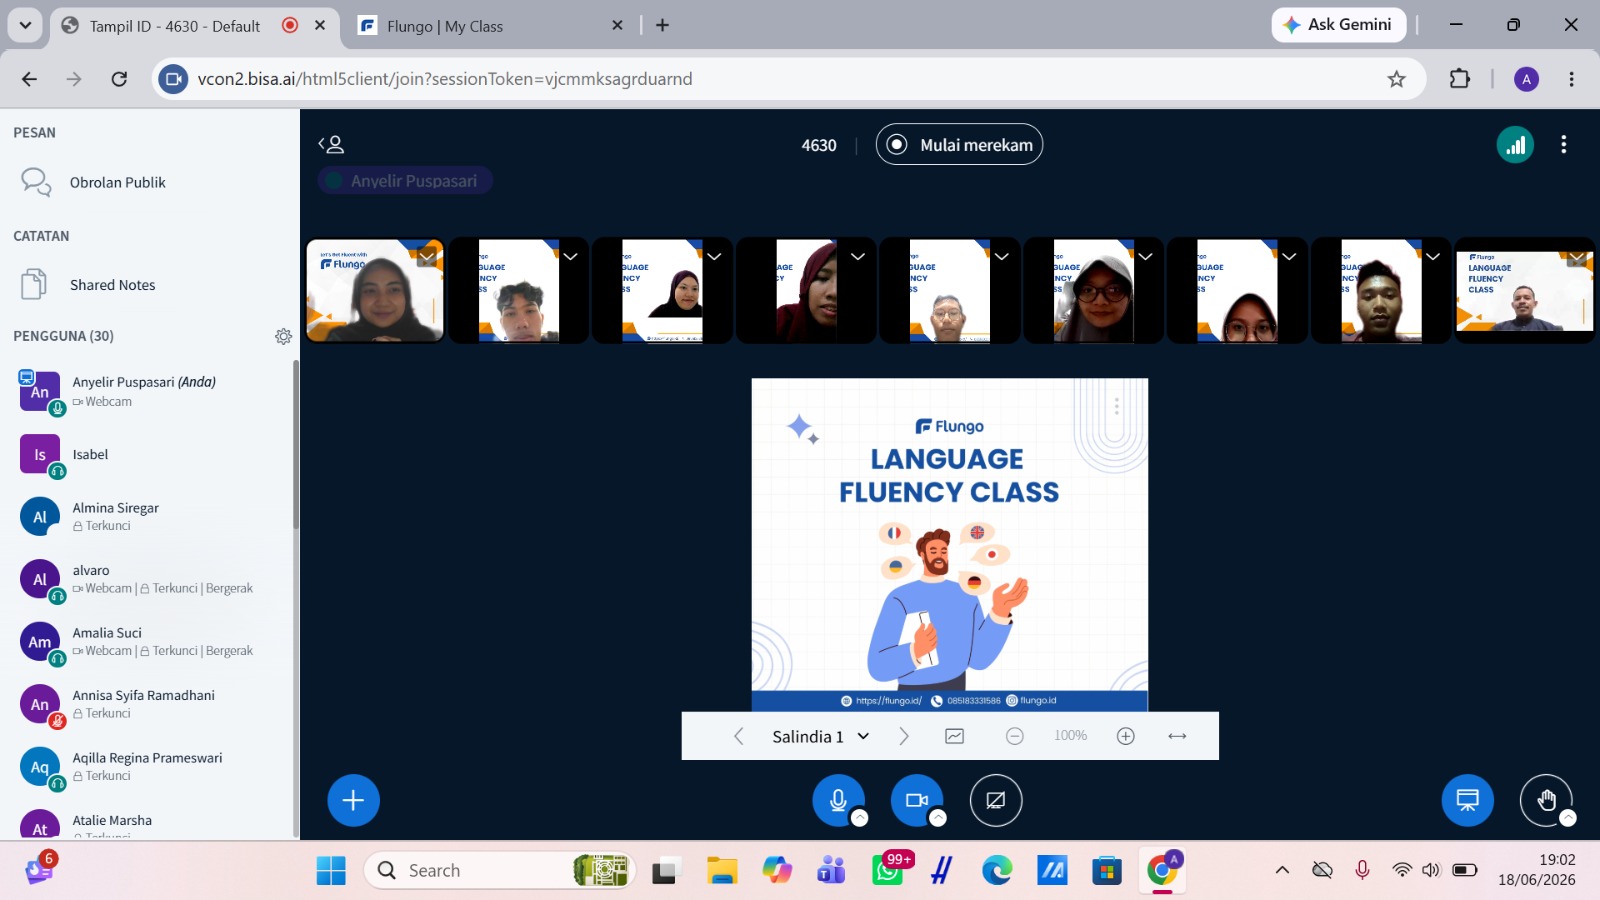This screenshot has height=900, width=1600.
Task: Switch to Flungo | My Class tab
Action: pyautogui.click(x=490, y=26)
